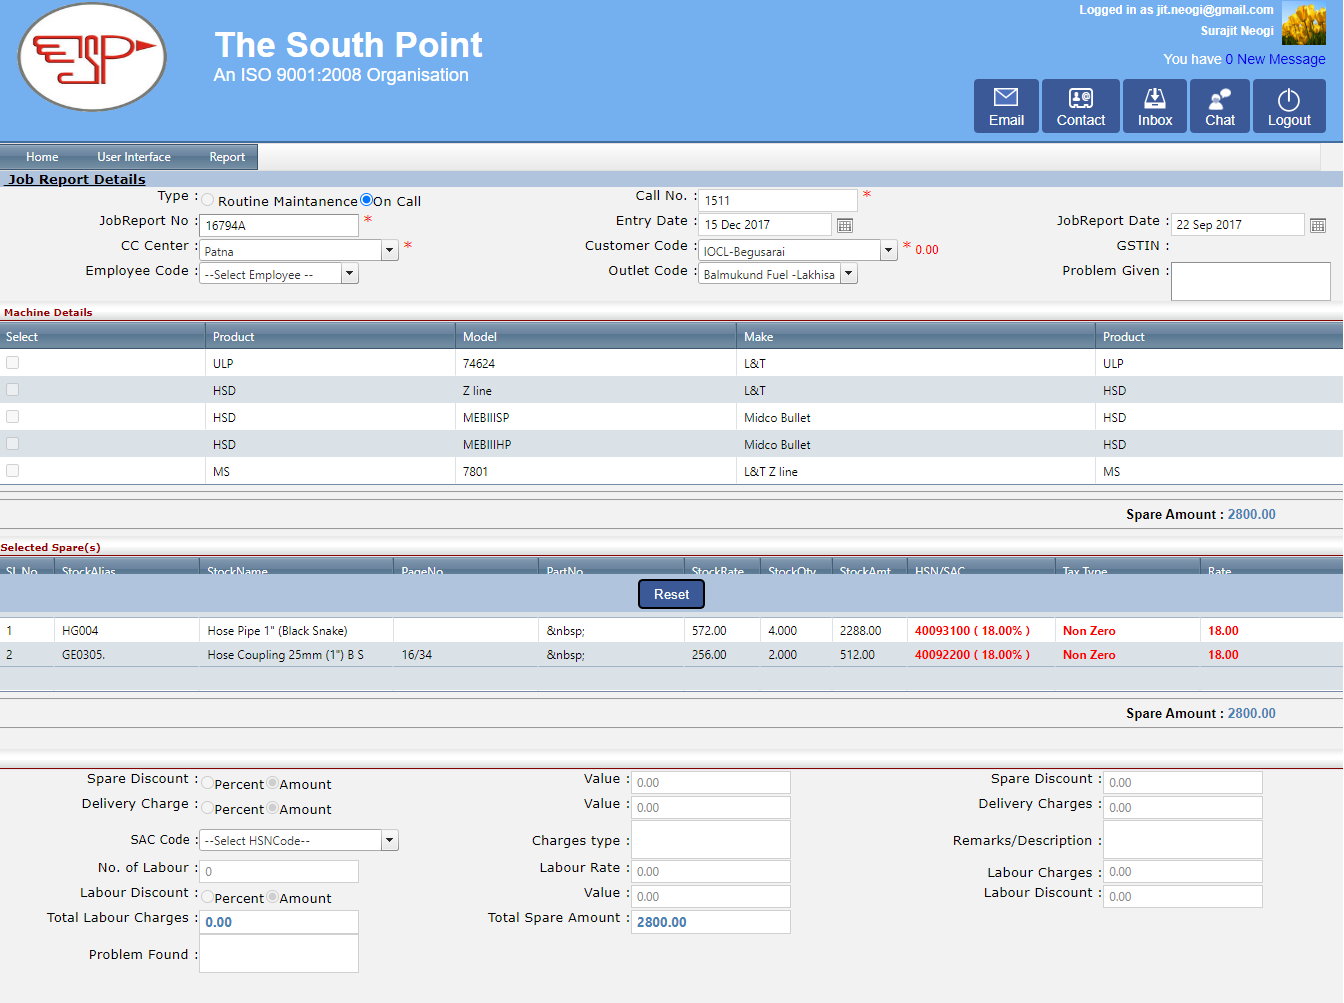The height and width of the screenshot is (1003, 1344).
Task: Check the HSD MEBIIISP machine row
Action: [13, 417]
